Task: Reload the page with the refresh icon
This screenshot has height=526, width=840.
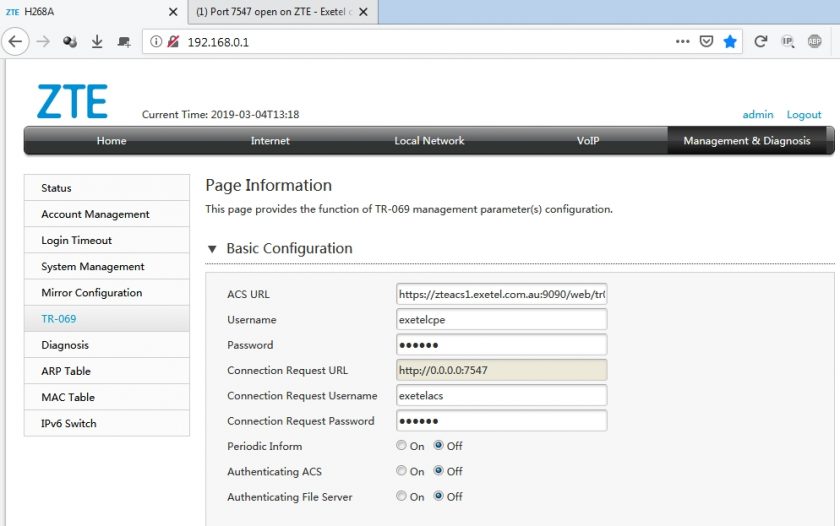Action: pos(760,42)
